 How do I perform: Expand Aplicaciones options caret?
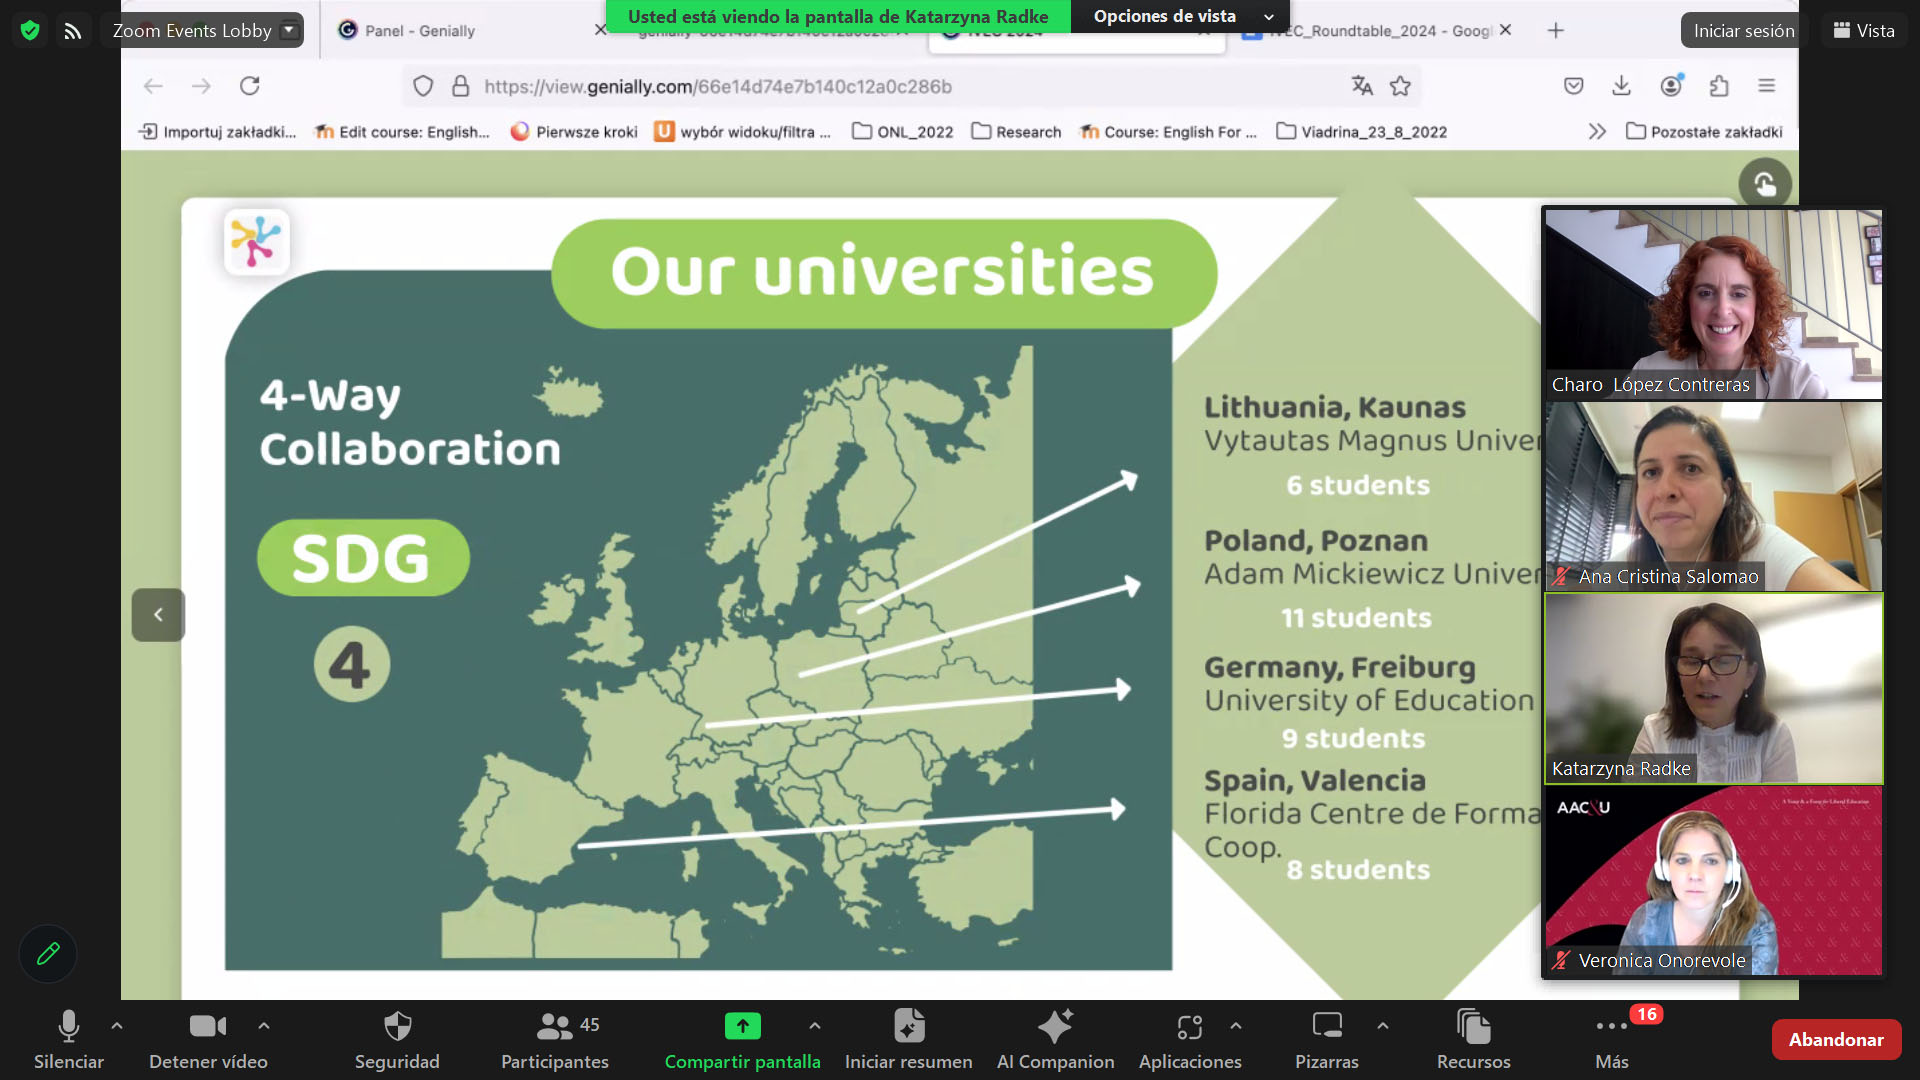1236,1026
